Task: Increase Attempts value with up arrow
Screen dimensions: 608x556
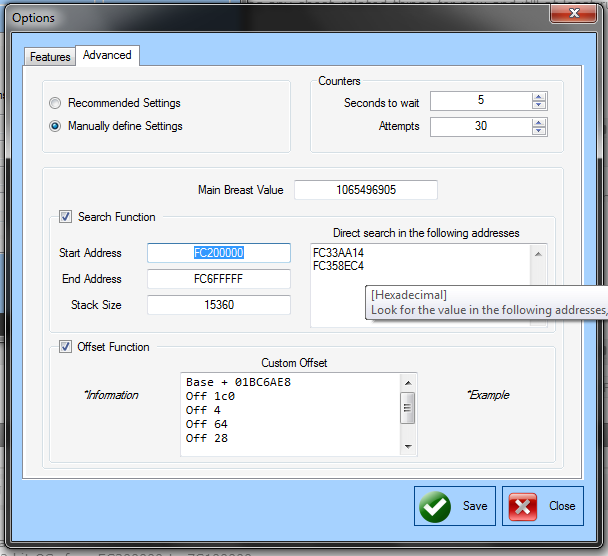Action: [x=539, y=122]
